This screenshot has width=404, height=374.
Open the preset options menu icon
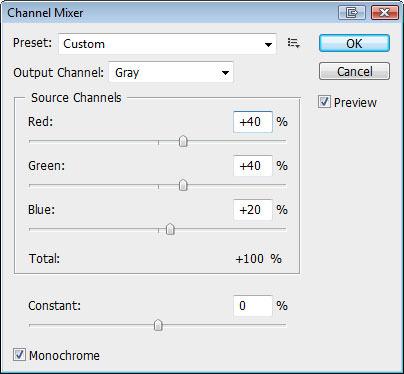point(294,43)
